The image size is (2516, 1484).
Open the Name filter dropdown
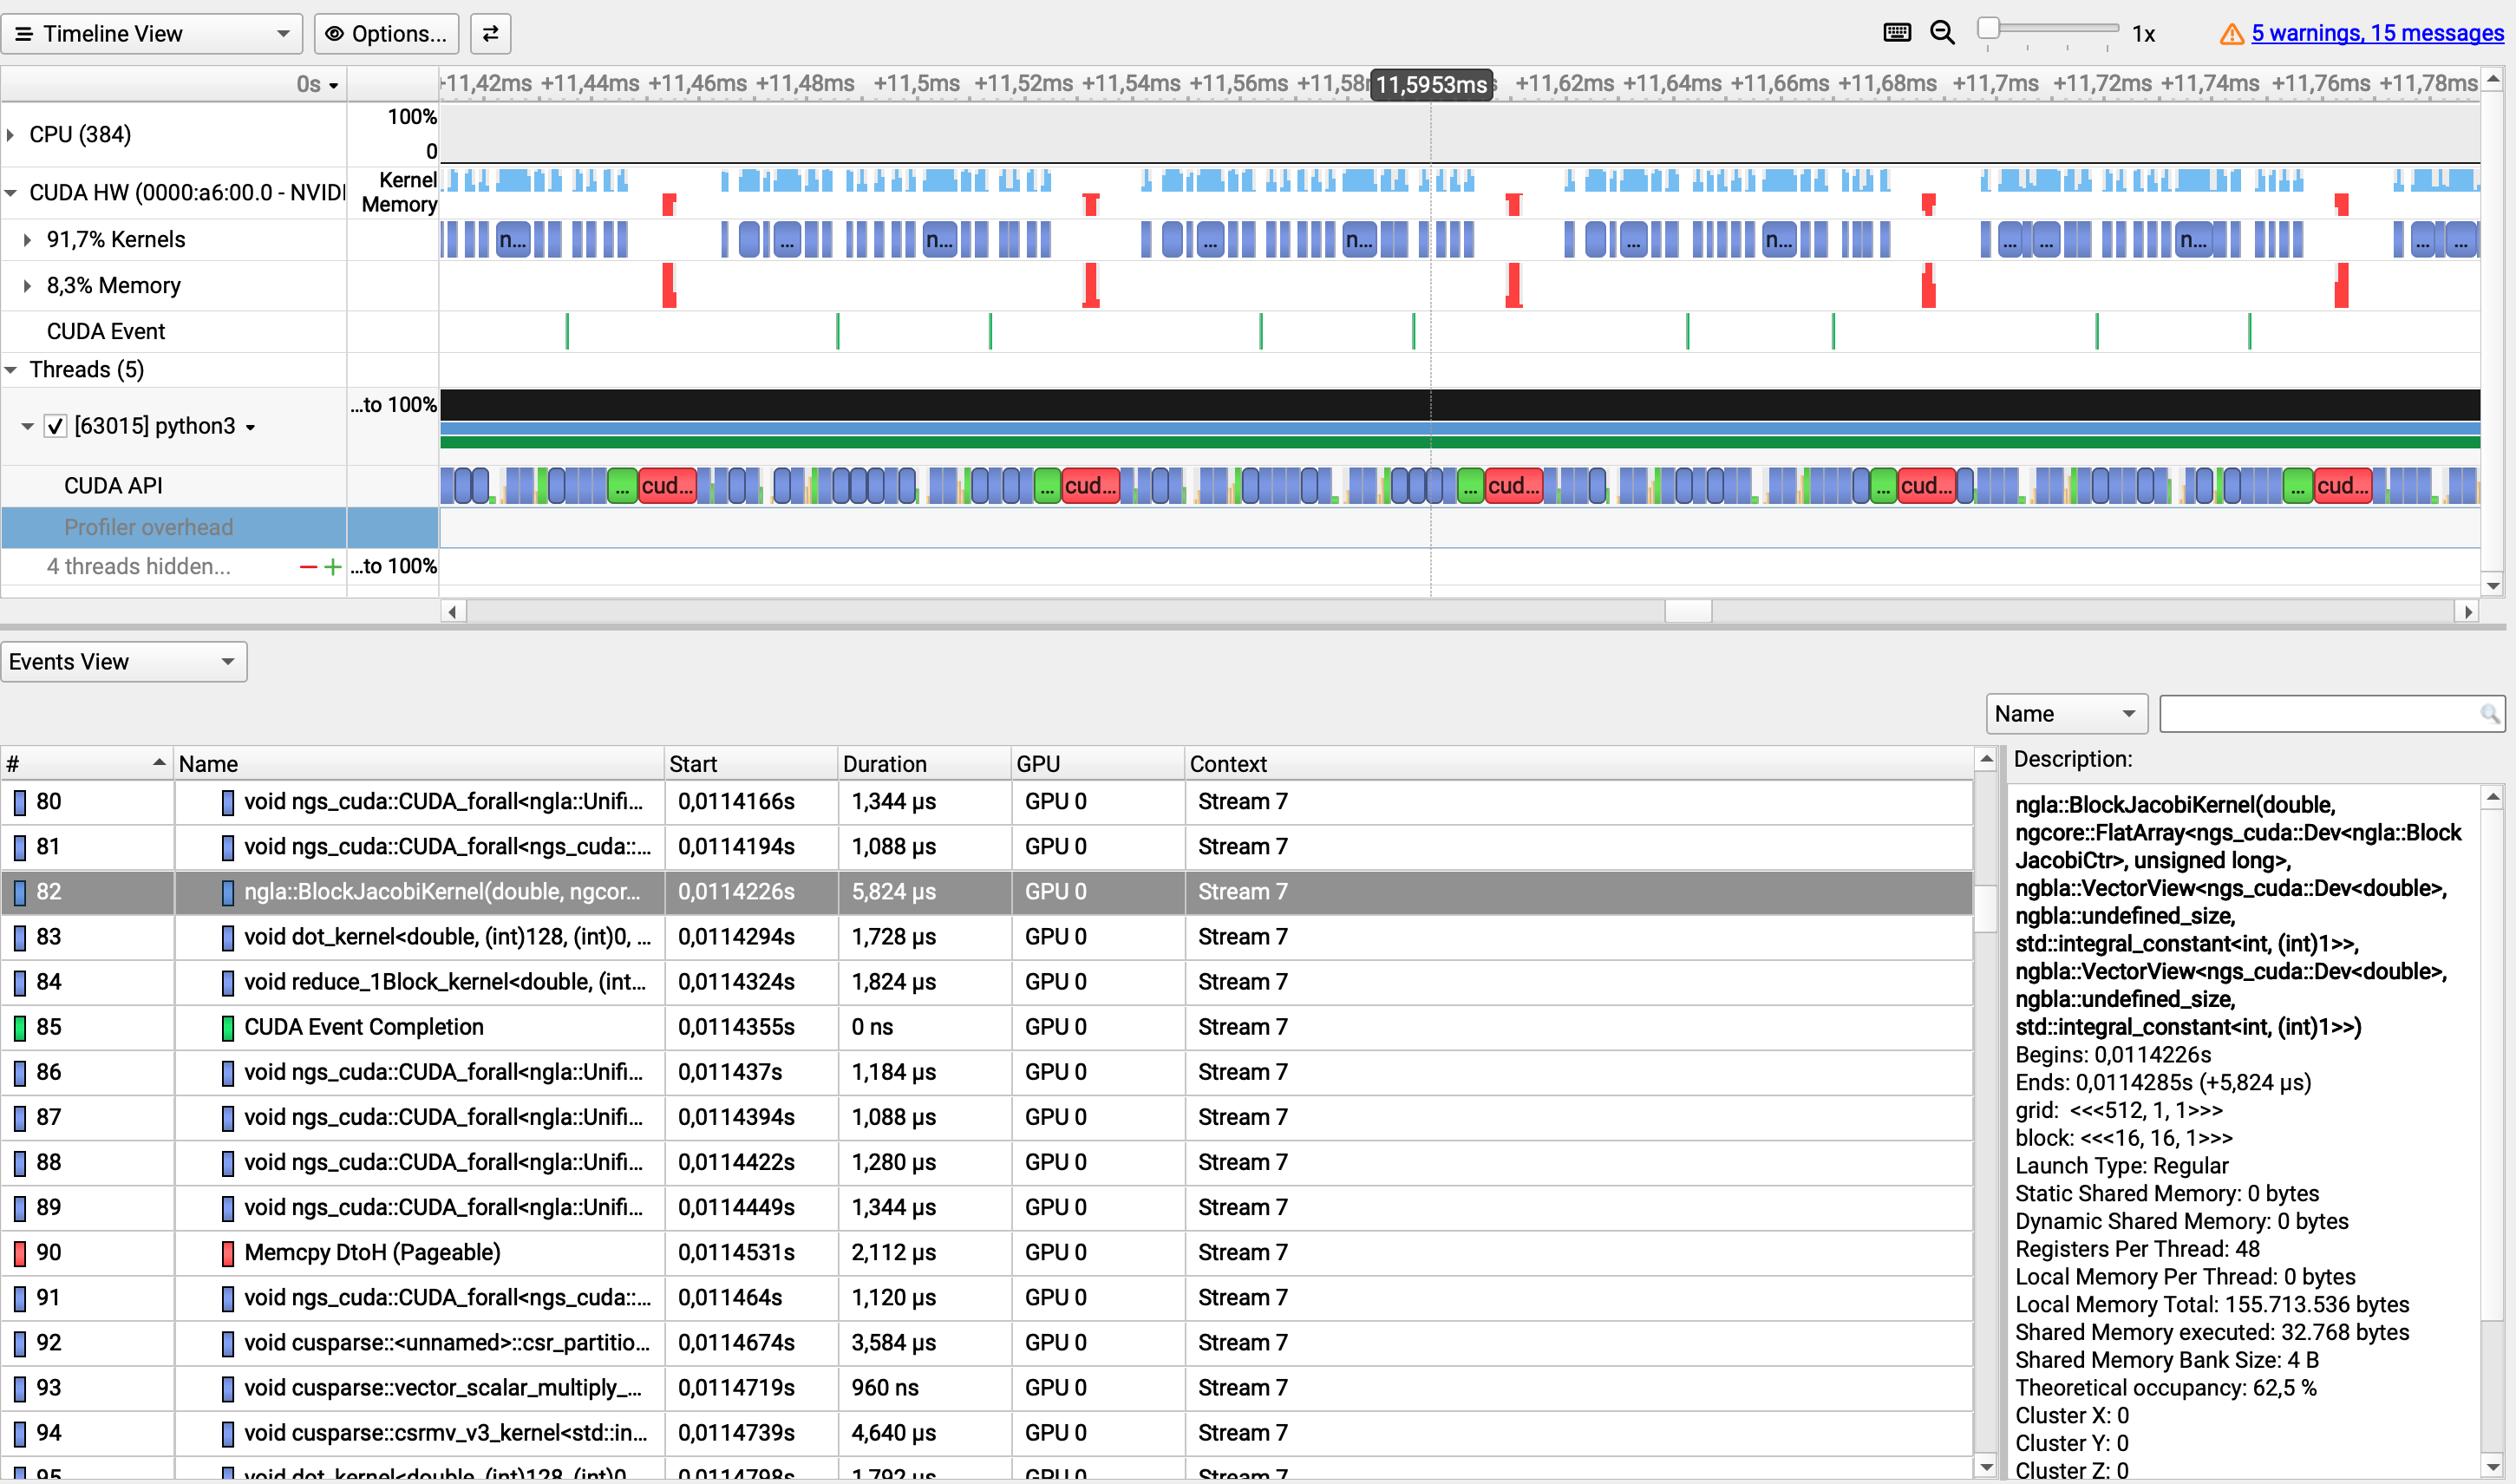click(x=2066, y=713)
